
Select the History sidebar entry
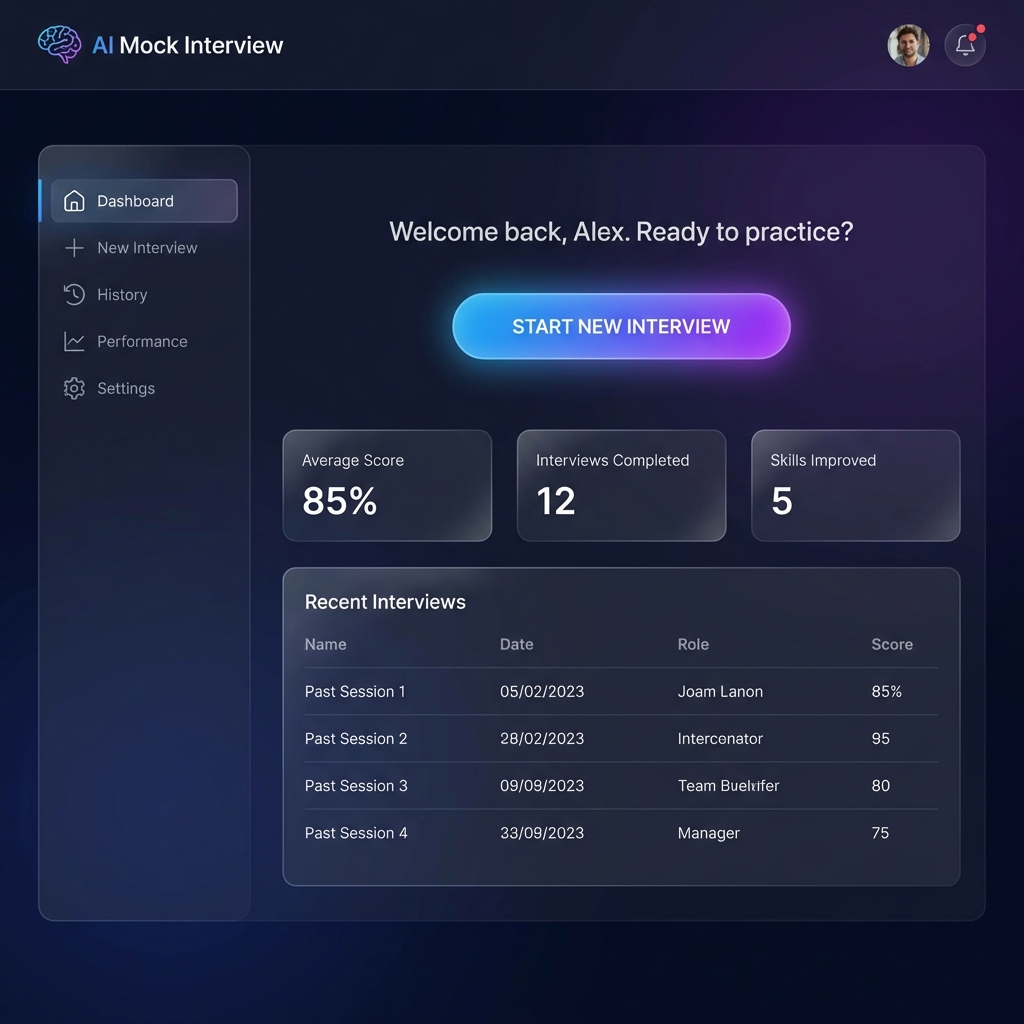pyautogui.click(x=121, y=294)
